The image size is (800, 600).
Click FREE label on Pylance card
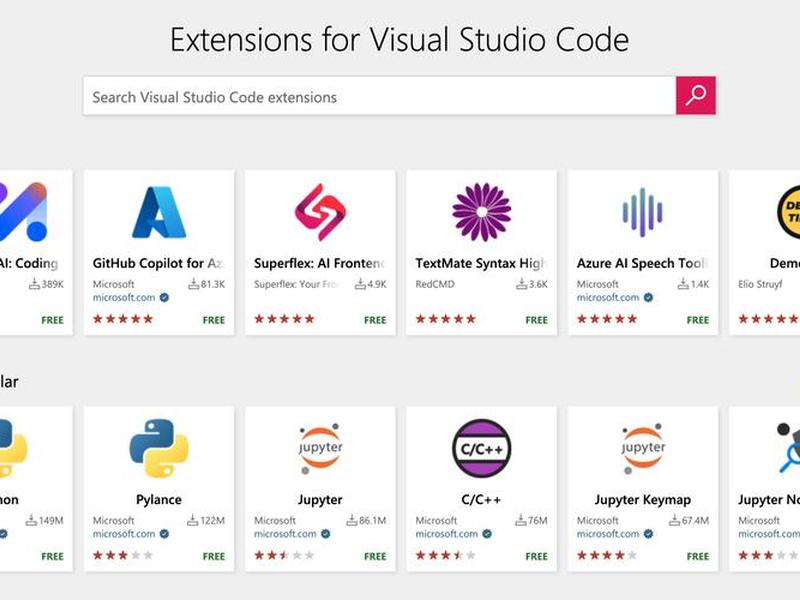214,556
